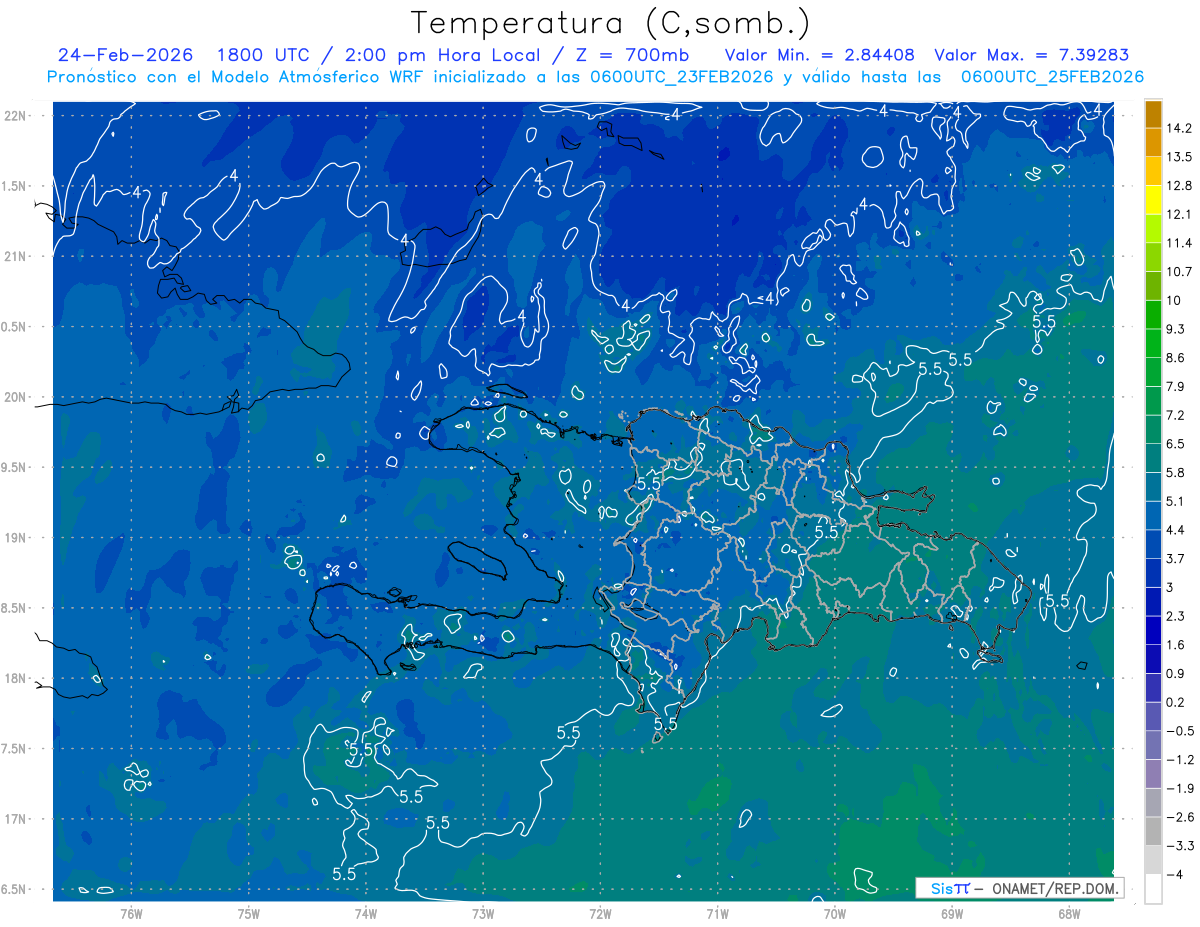Click the 10.7 colorbar label
This screenshot has width=1200, height=927.
point(1179,272)
